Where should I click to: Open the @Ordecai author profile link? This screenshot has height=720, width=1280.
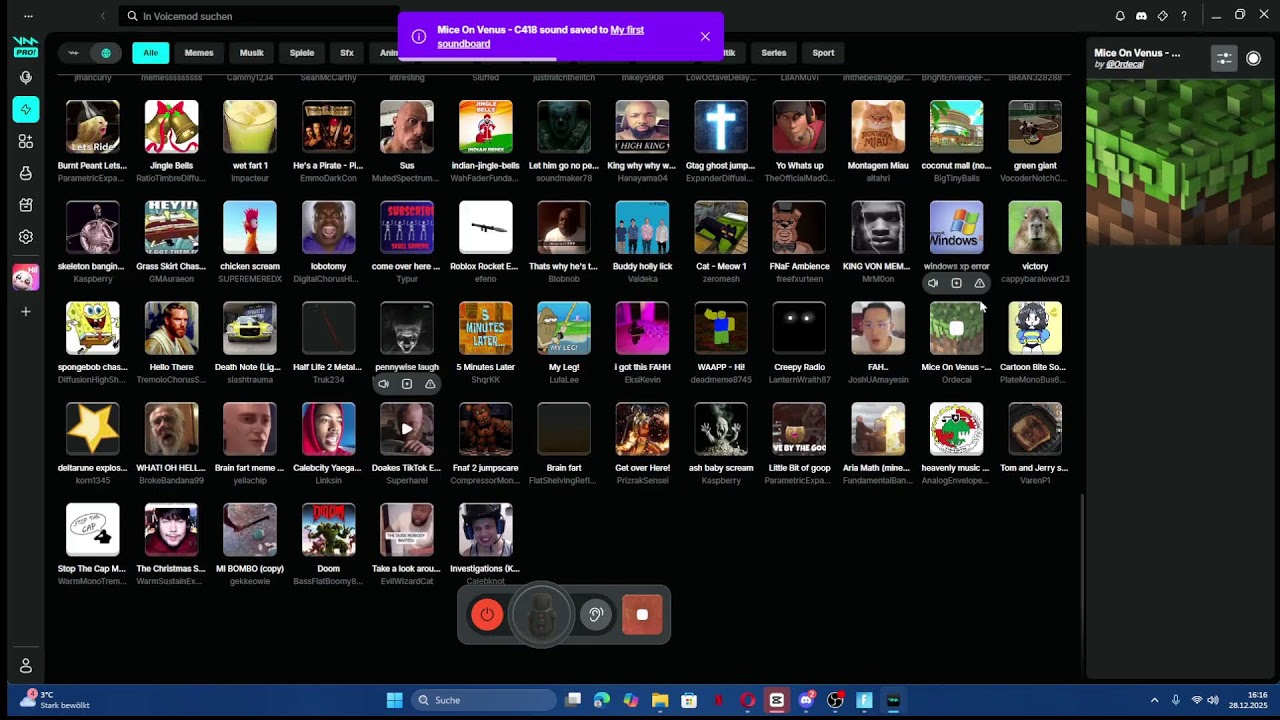1125,65
